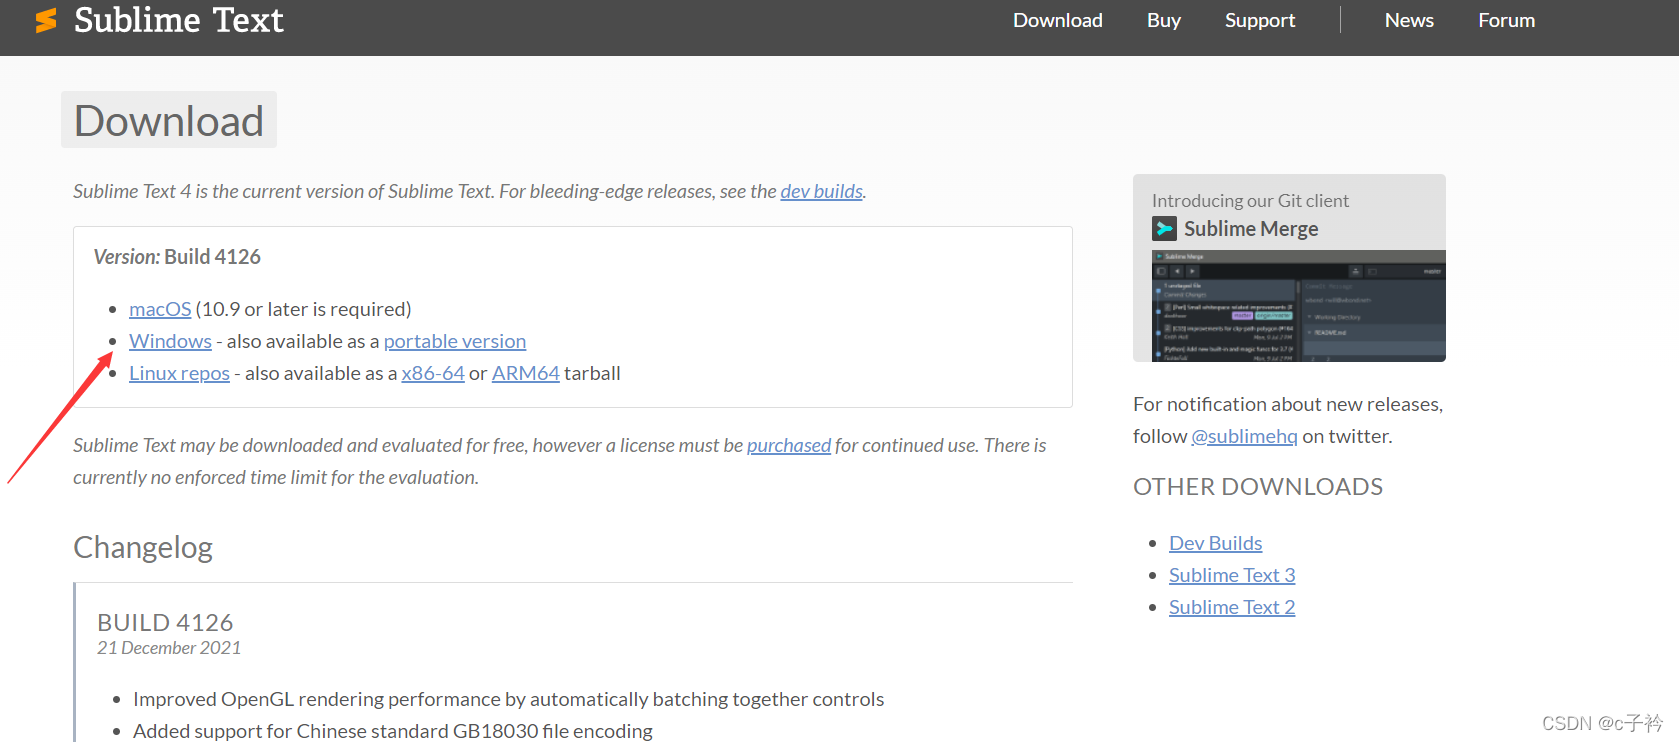1679x742 pixels.
Task: Download the macOS build
Action: (x=160, y=309)
